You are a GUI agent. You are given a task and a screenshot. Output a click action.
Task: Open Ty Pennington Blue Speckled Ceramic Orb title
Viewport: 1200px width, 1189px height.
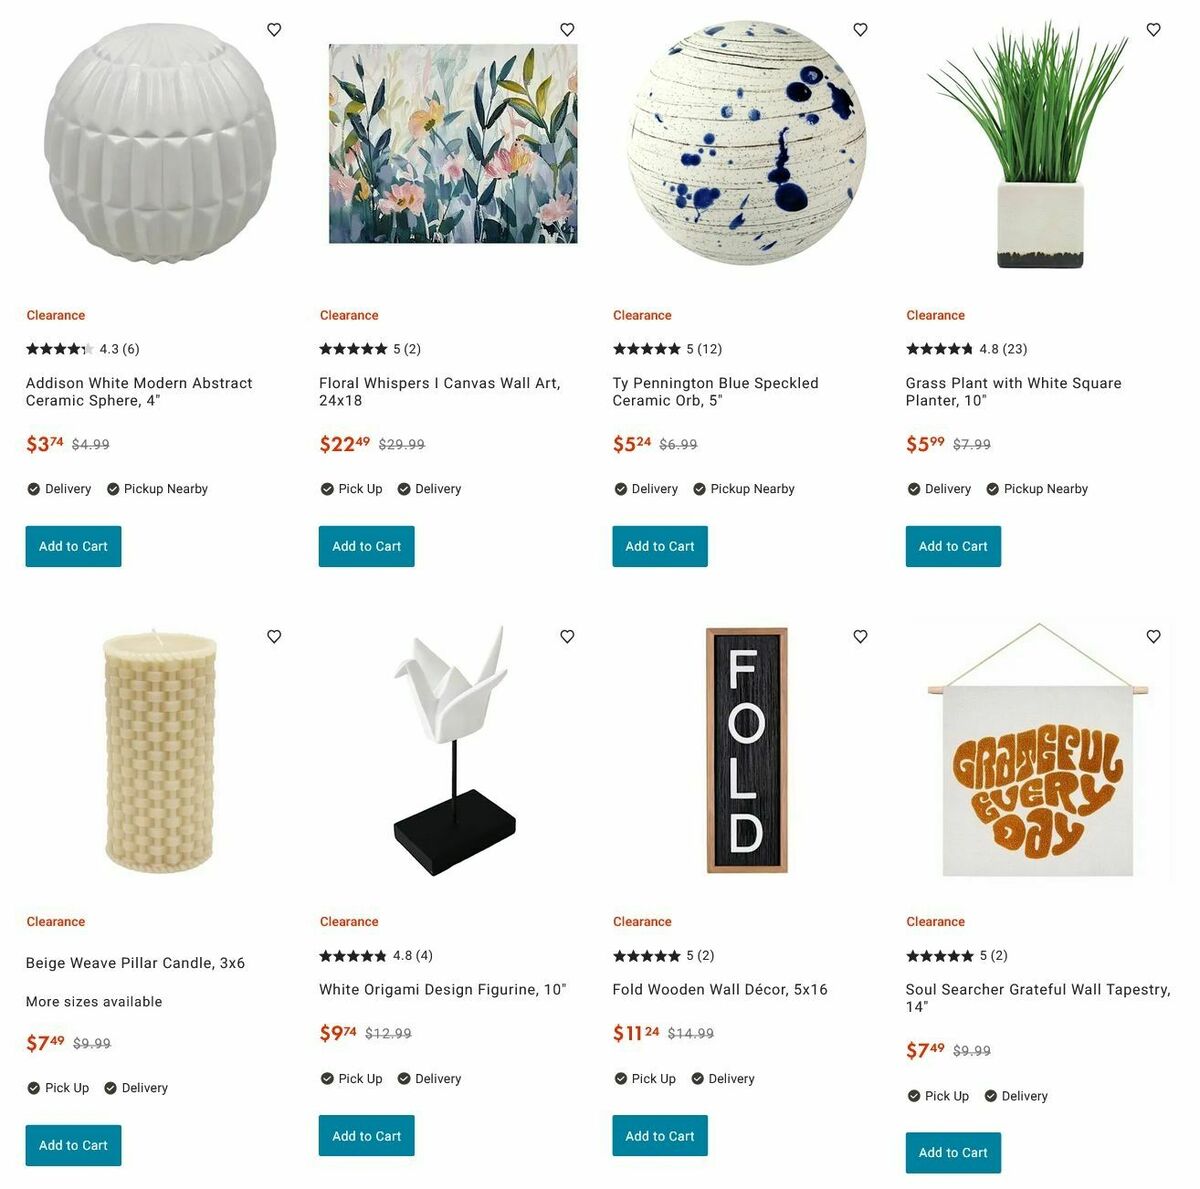(x=715, y=392)
